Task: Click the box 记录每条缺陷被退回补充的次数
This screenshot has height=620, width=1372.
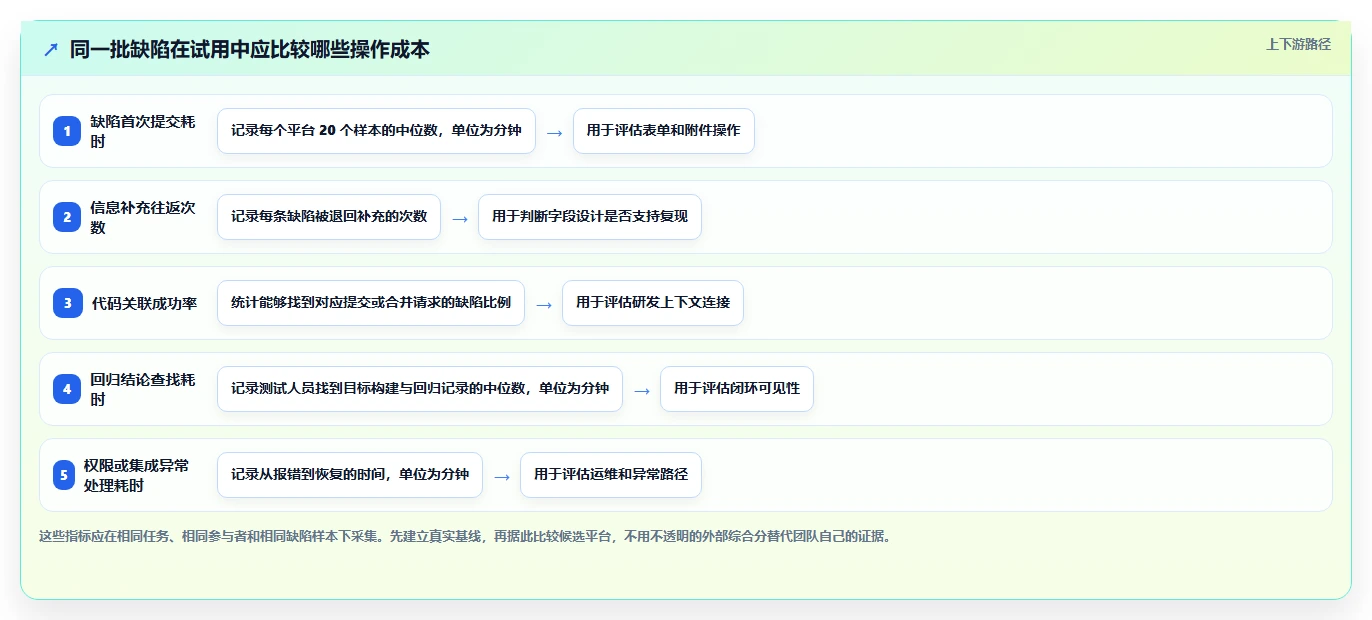Action: tap(329, 217)
